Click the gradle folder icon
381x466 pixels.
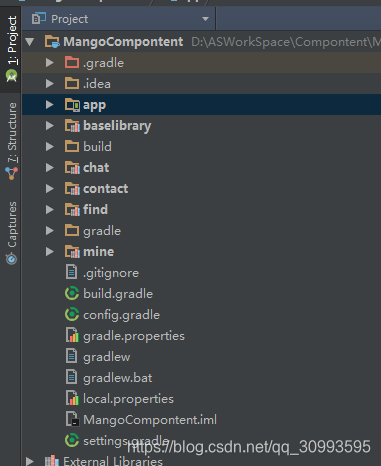(x=72, y=230)
